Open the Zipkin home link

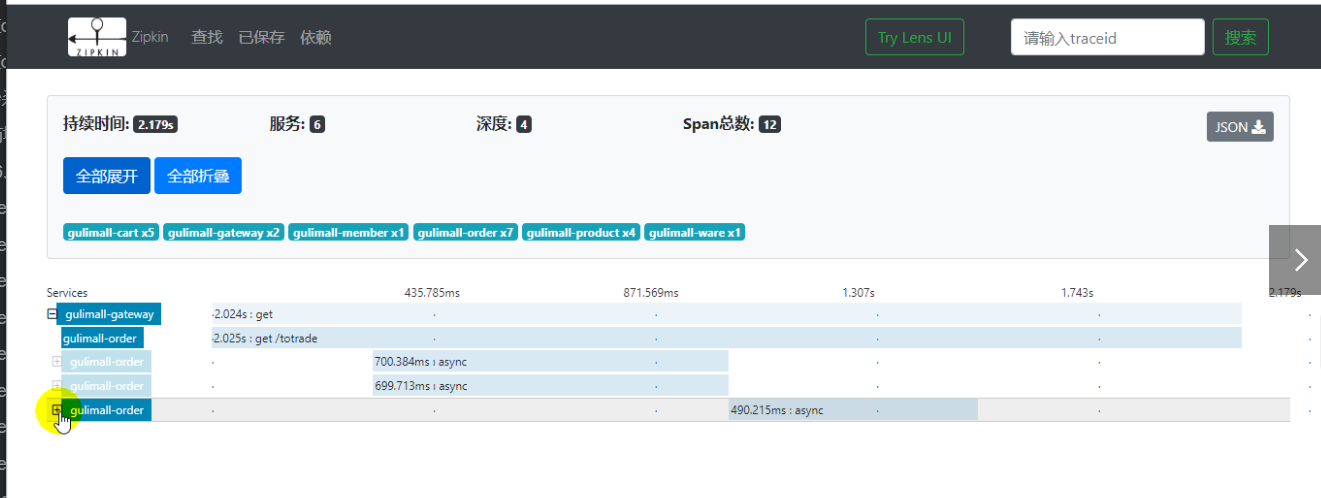coord(150,37)
